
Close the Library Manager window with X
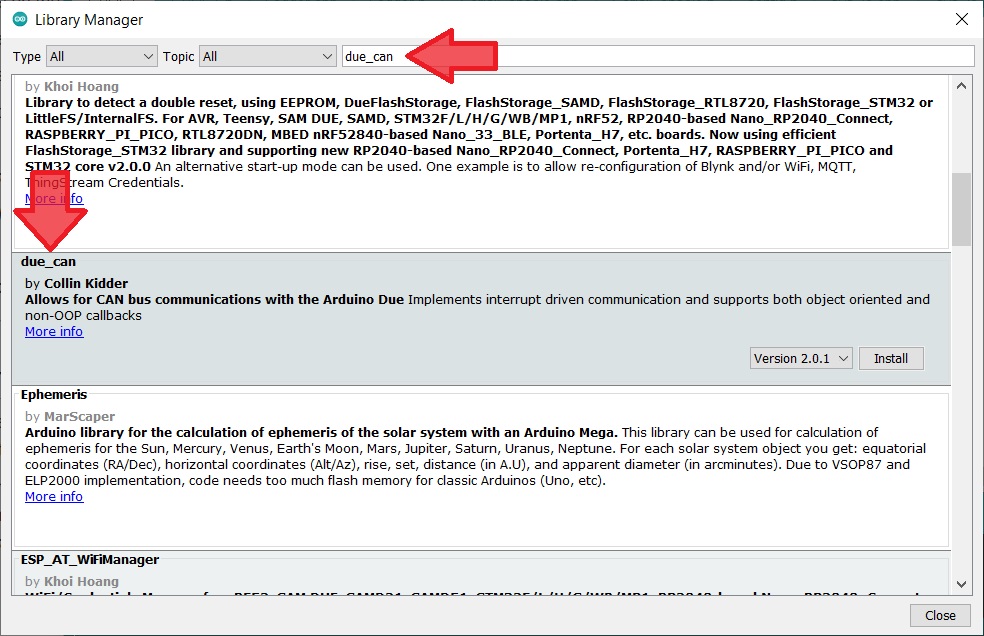(x=961, y=20)
